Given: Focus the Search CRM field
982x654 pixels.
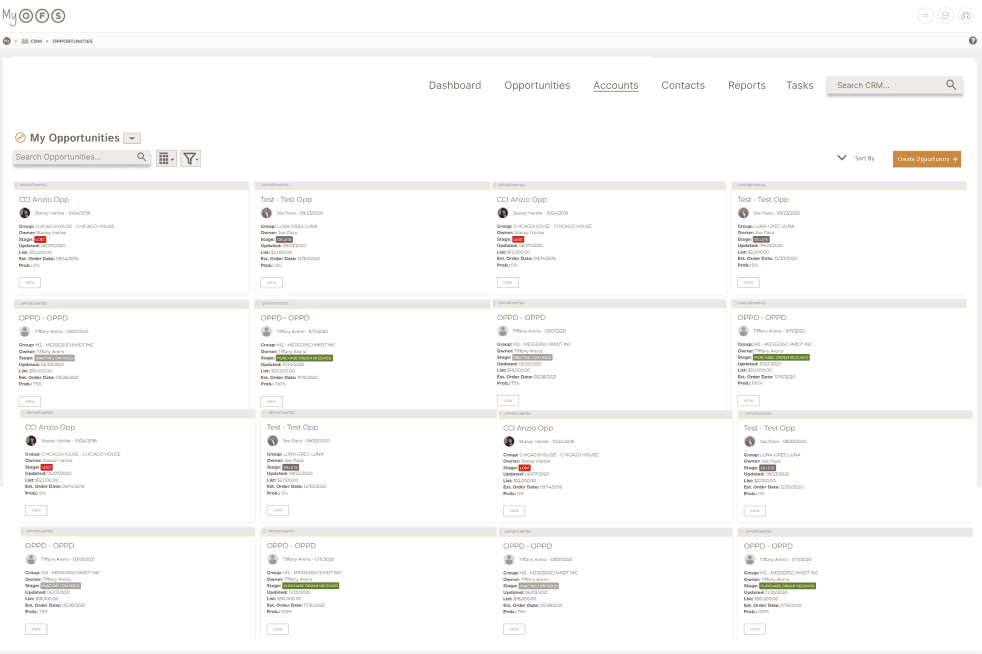Looking at the screenshot, I should pos(894,85).
